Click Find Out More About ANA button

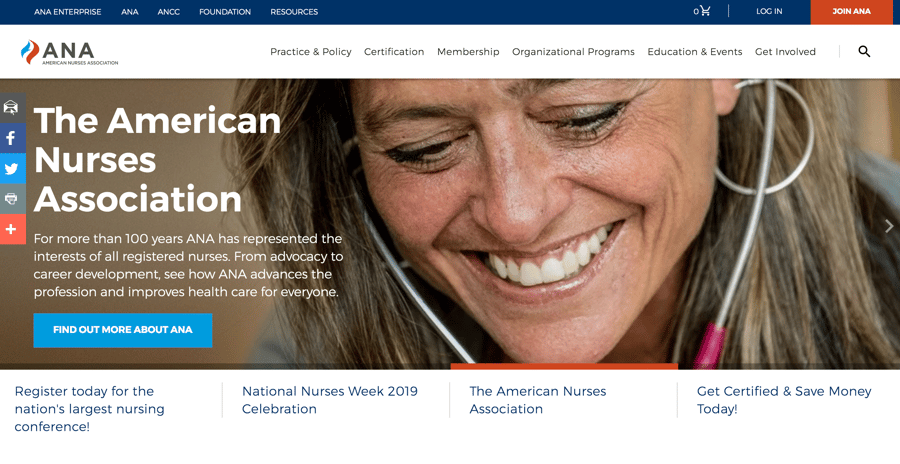click(x=123, y=330)
